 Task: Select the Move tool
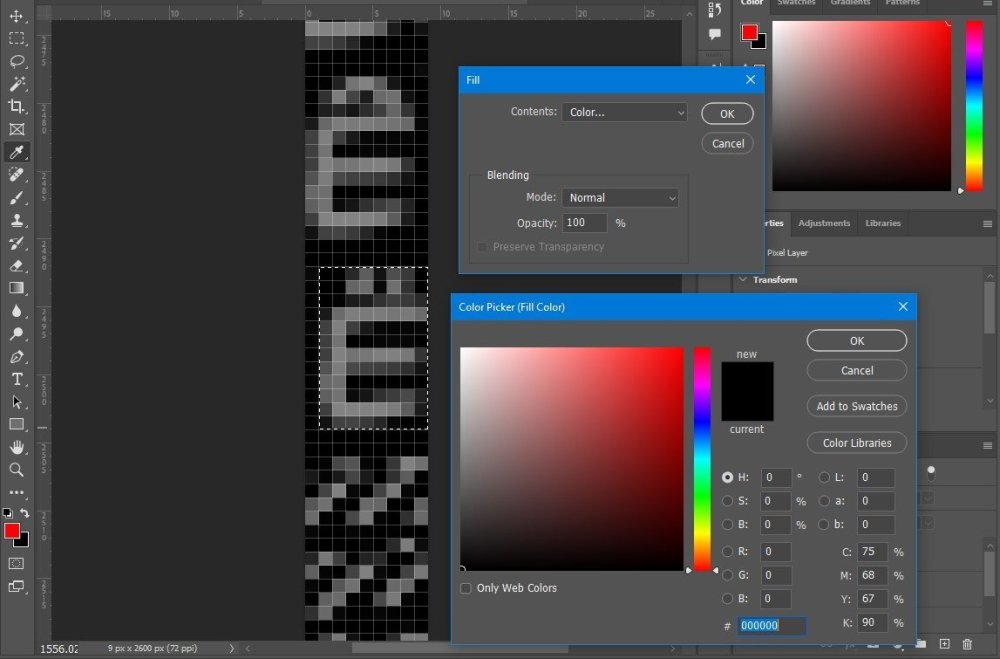tap(16, 16)
